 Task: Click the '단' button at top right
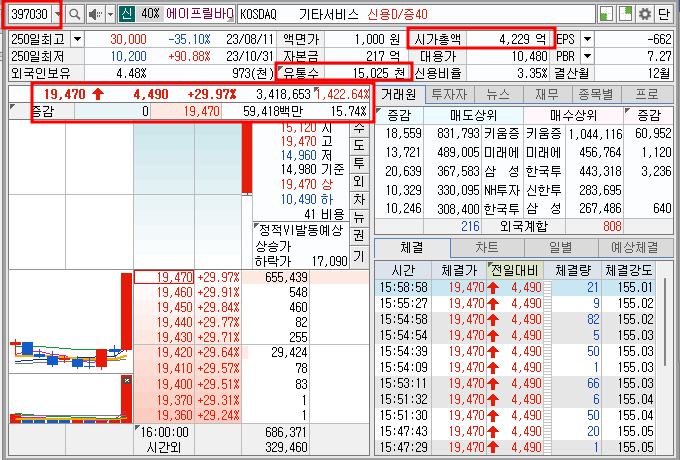(664, 14)
